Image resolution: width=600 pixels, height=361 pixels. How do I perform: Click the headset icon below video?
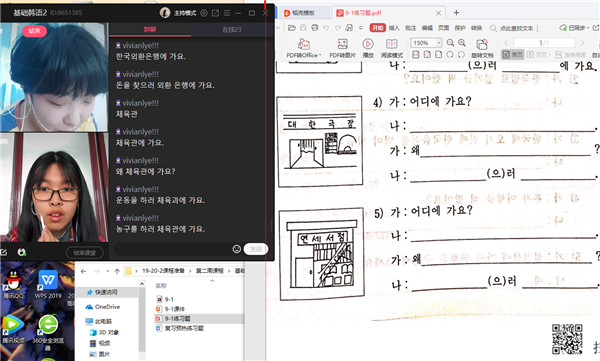point(22,252)
